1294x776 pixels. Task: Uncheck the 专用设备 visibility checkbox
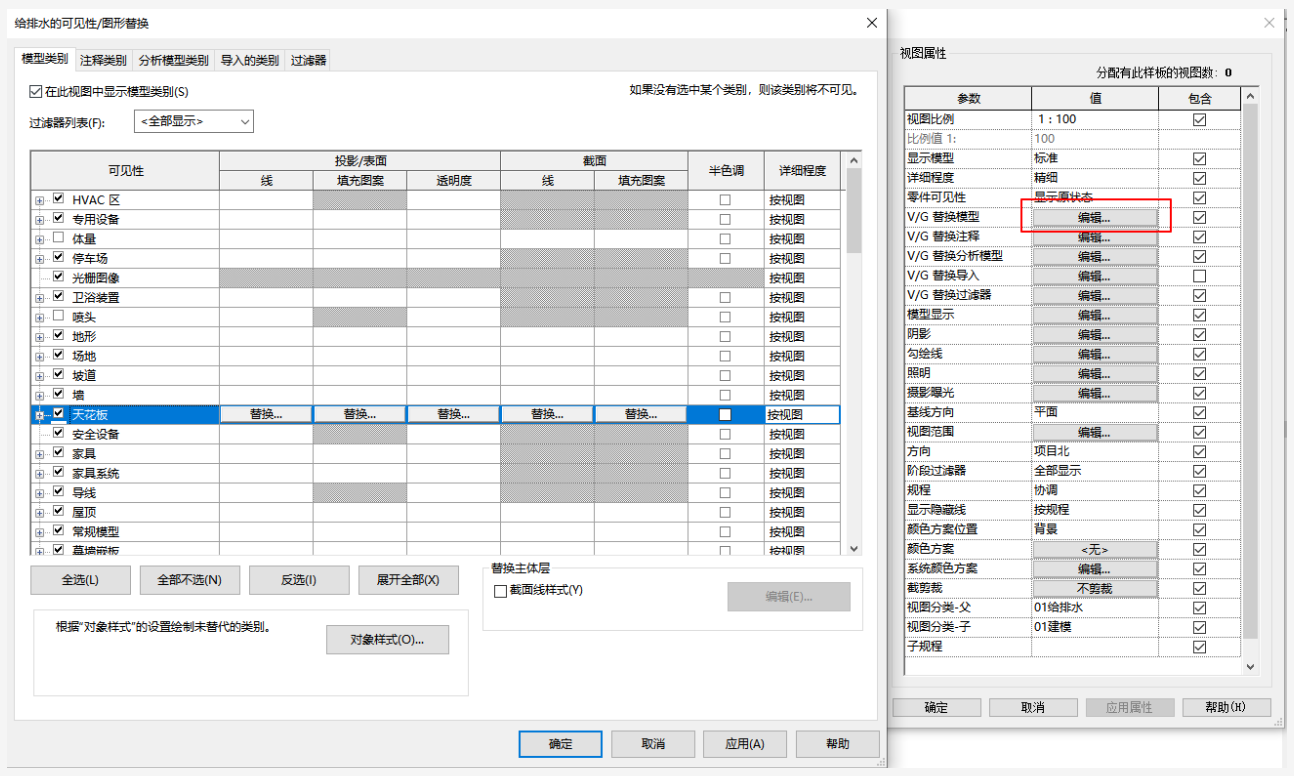58,219
